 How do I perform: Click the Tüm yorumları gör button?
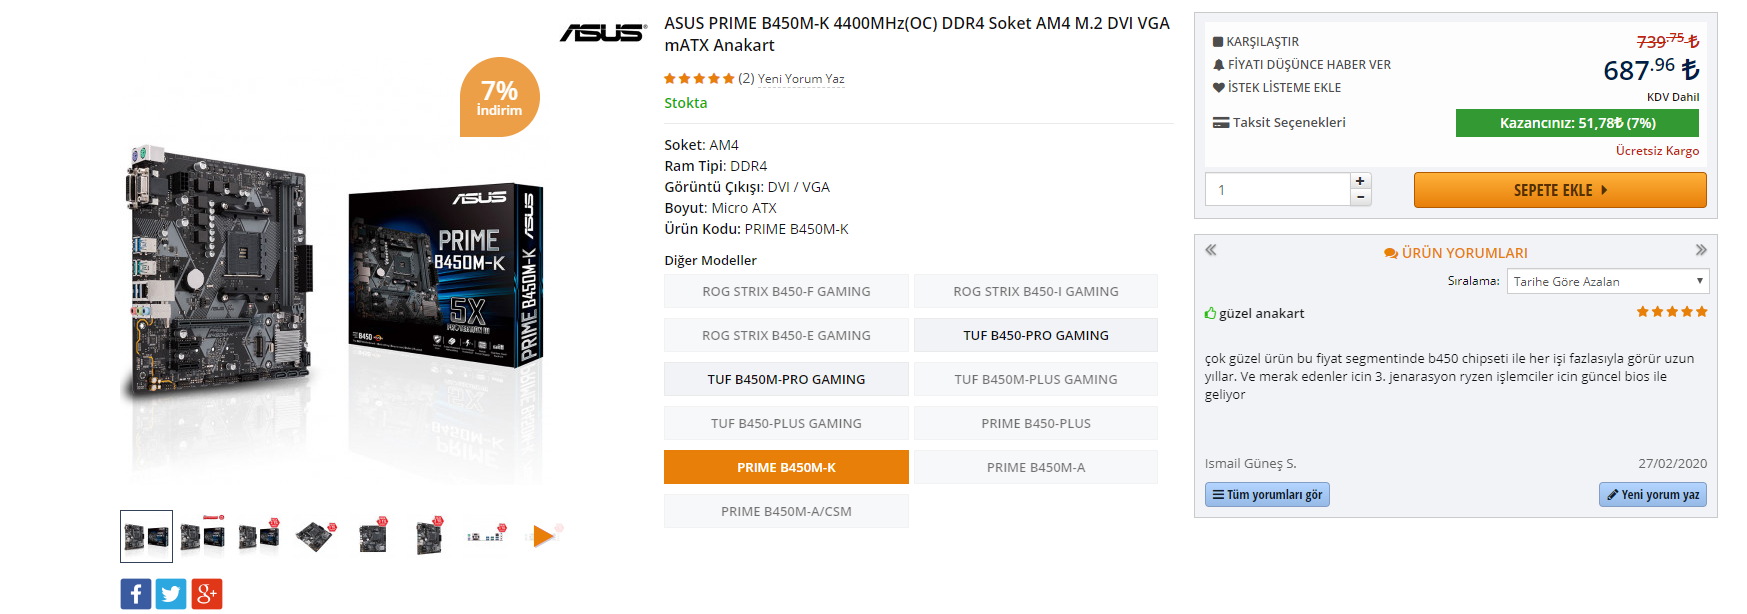[x=1267, y=495]
